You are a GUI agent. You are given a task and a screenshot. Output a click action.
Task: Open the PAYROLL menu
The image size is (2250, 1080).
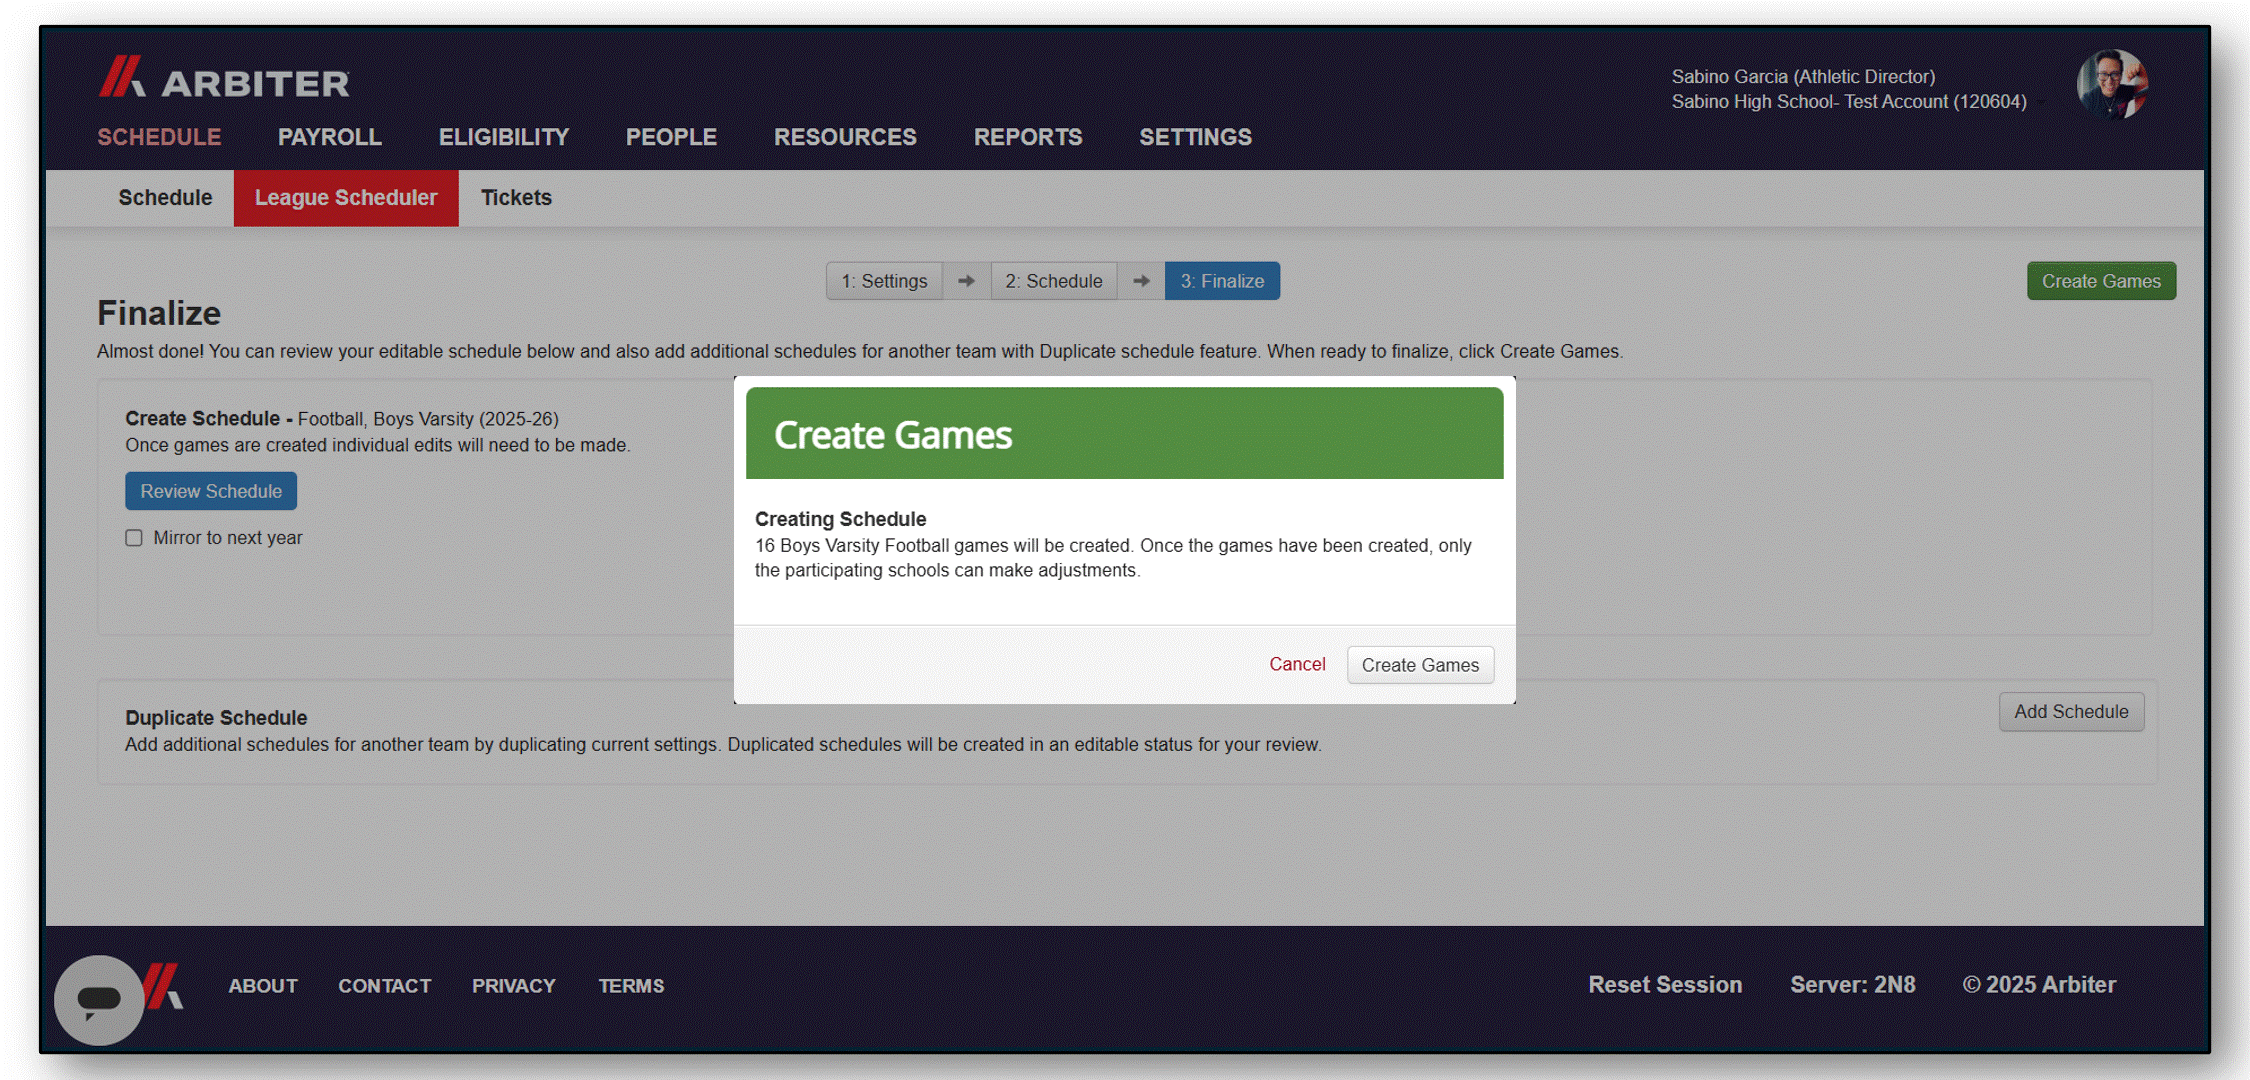pyautogui.click(x=329, y=137)
